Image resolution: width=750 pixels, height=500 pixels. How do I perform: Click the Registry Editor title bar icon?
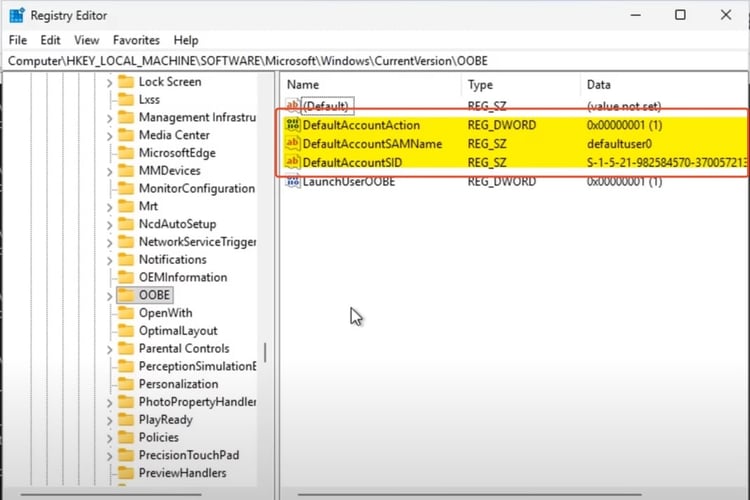(x=16, y=15)
